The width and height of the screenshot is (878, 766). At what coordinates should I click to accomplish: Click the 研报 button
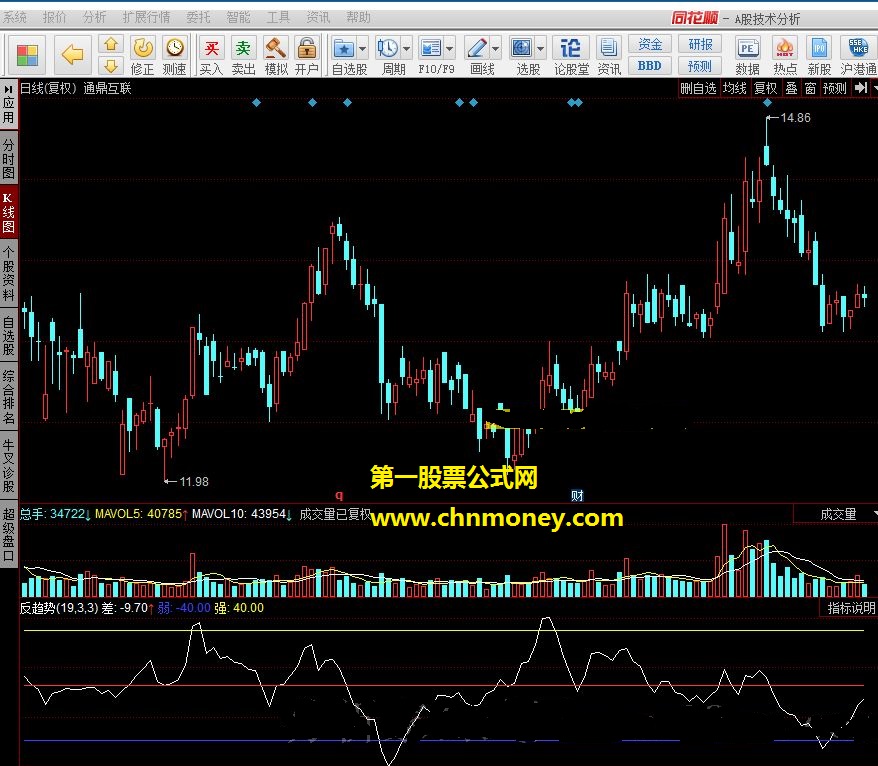pyautogui.click(x=700, y=44)
